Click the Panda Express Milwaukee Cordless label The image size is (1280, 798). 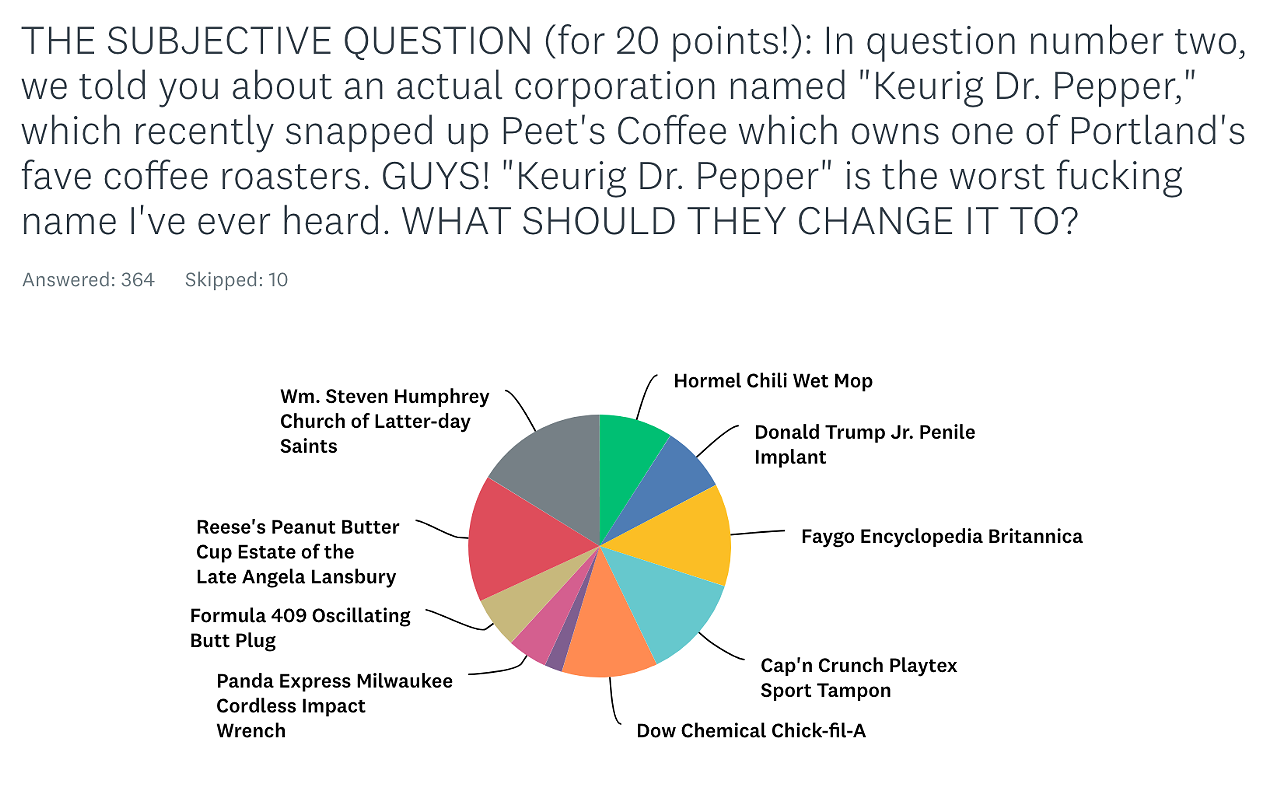(x=334, y=706)
